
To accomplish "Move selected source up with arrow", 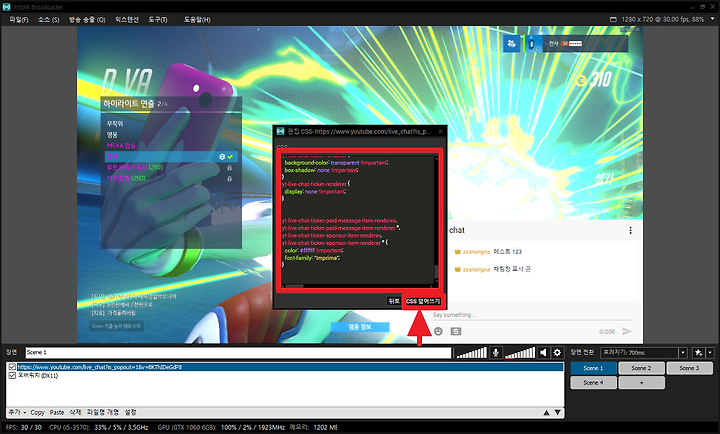I will (x=546, y=412).
